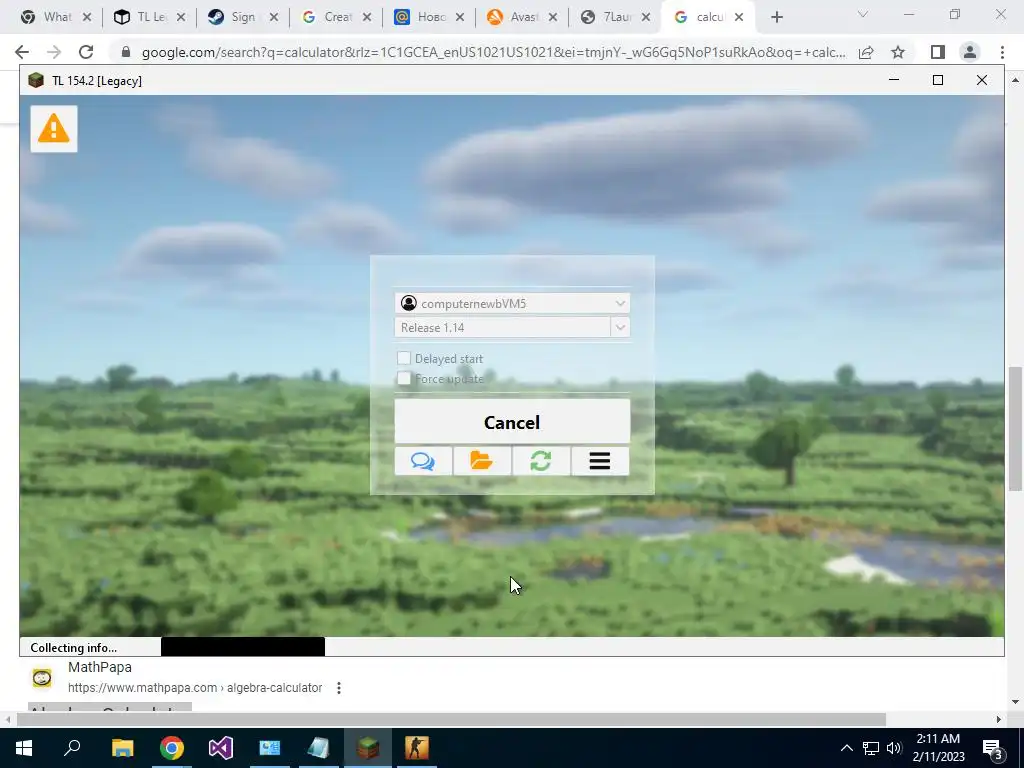The height and width of the screenshot is (768, 1024).
Task: Open the Chrome three-dot menu
Action: (x=1002, y=52)
